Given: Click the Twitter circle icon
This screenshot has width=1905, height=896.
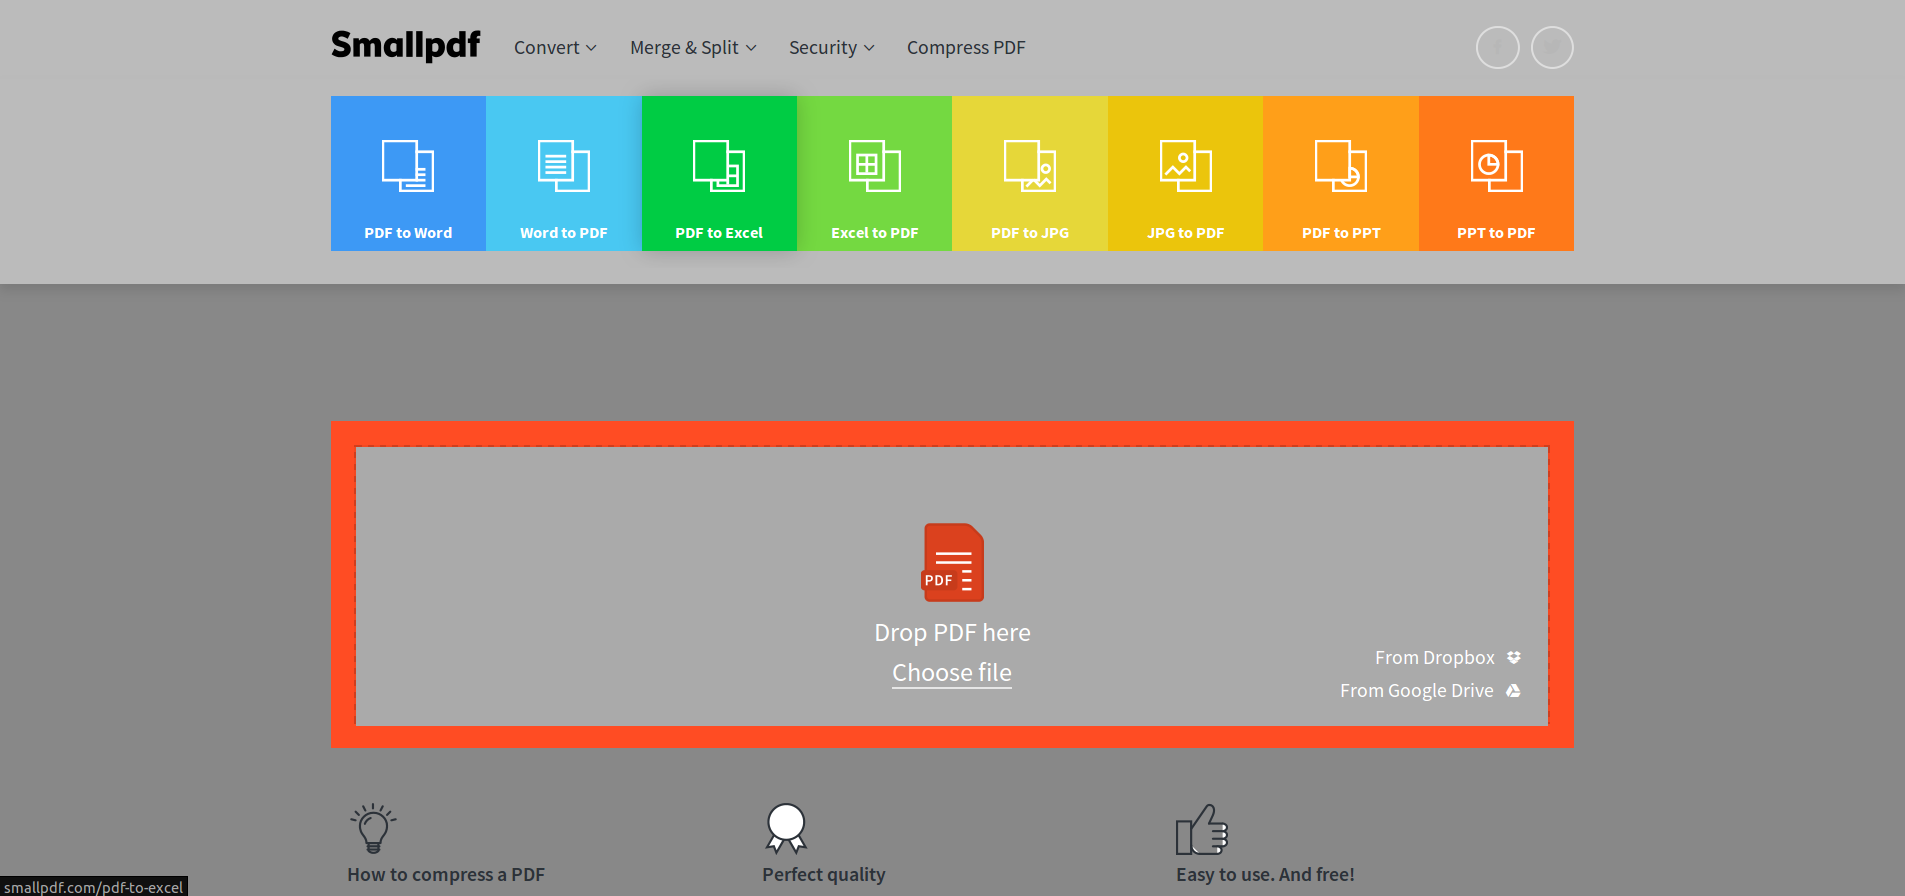Looking at the screenshot, I should pyautogui.click(x=1552, y=47).
